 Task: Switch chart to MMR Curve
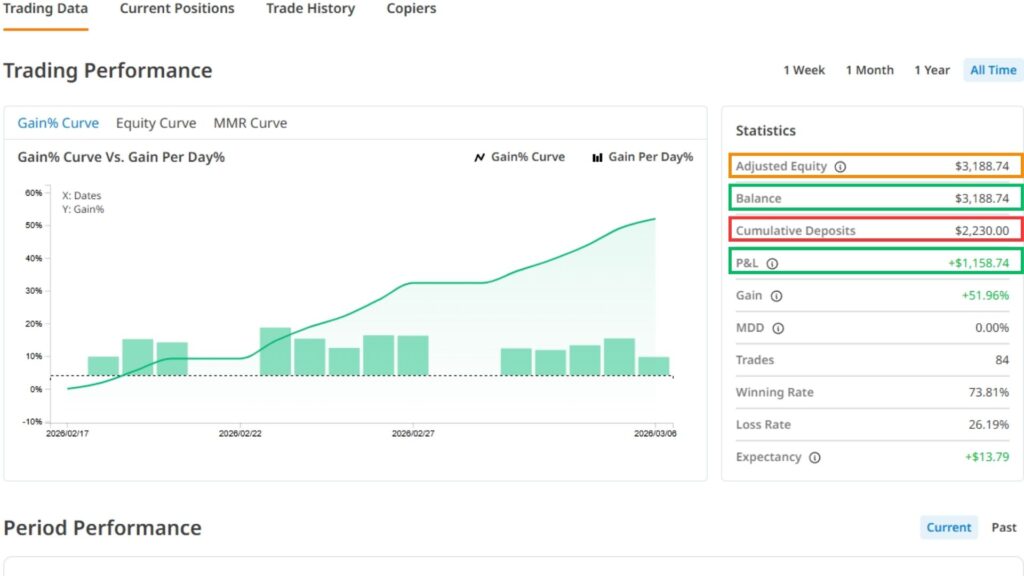[250, 123]
